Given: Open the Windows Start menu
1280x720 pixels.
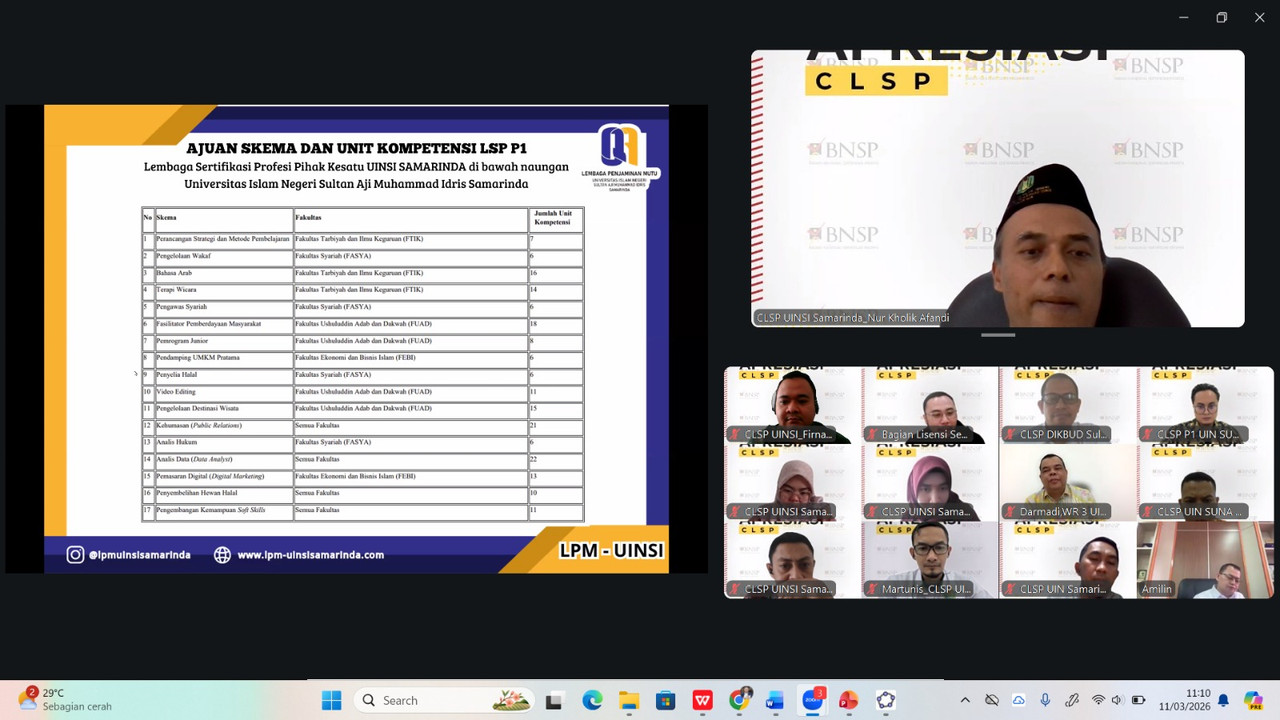Looking at the screenshot, I should [331, 700].
